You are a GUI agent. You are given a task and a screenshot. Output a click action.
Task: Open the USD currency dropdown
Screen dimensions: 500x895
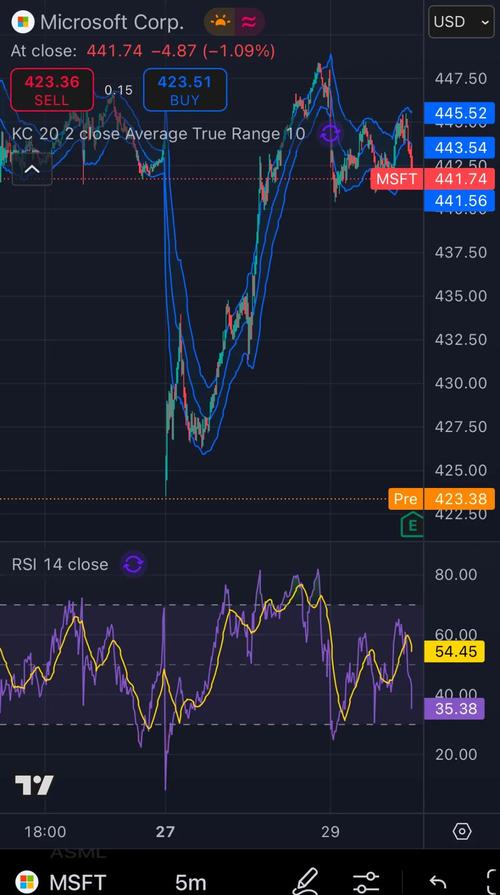coord(461,22)
